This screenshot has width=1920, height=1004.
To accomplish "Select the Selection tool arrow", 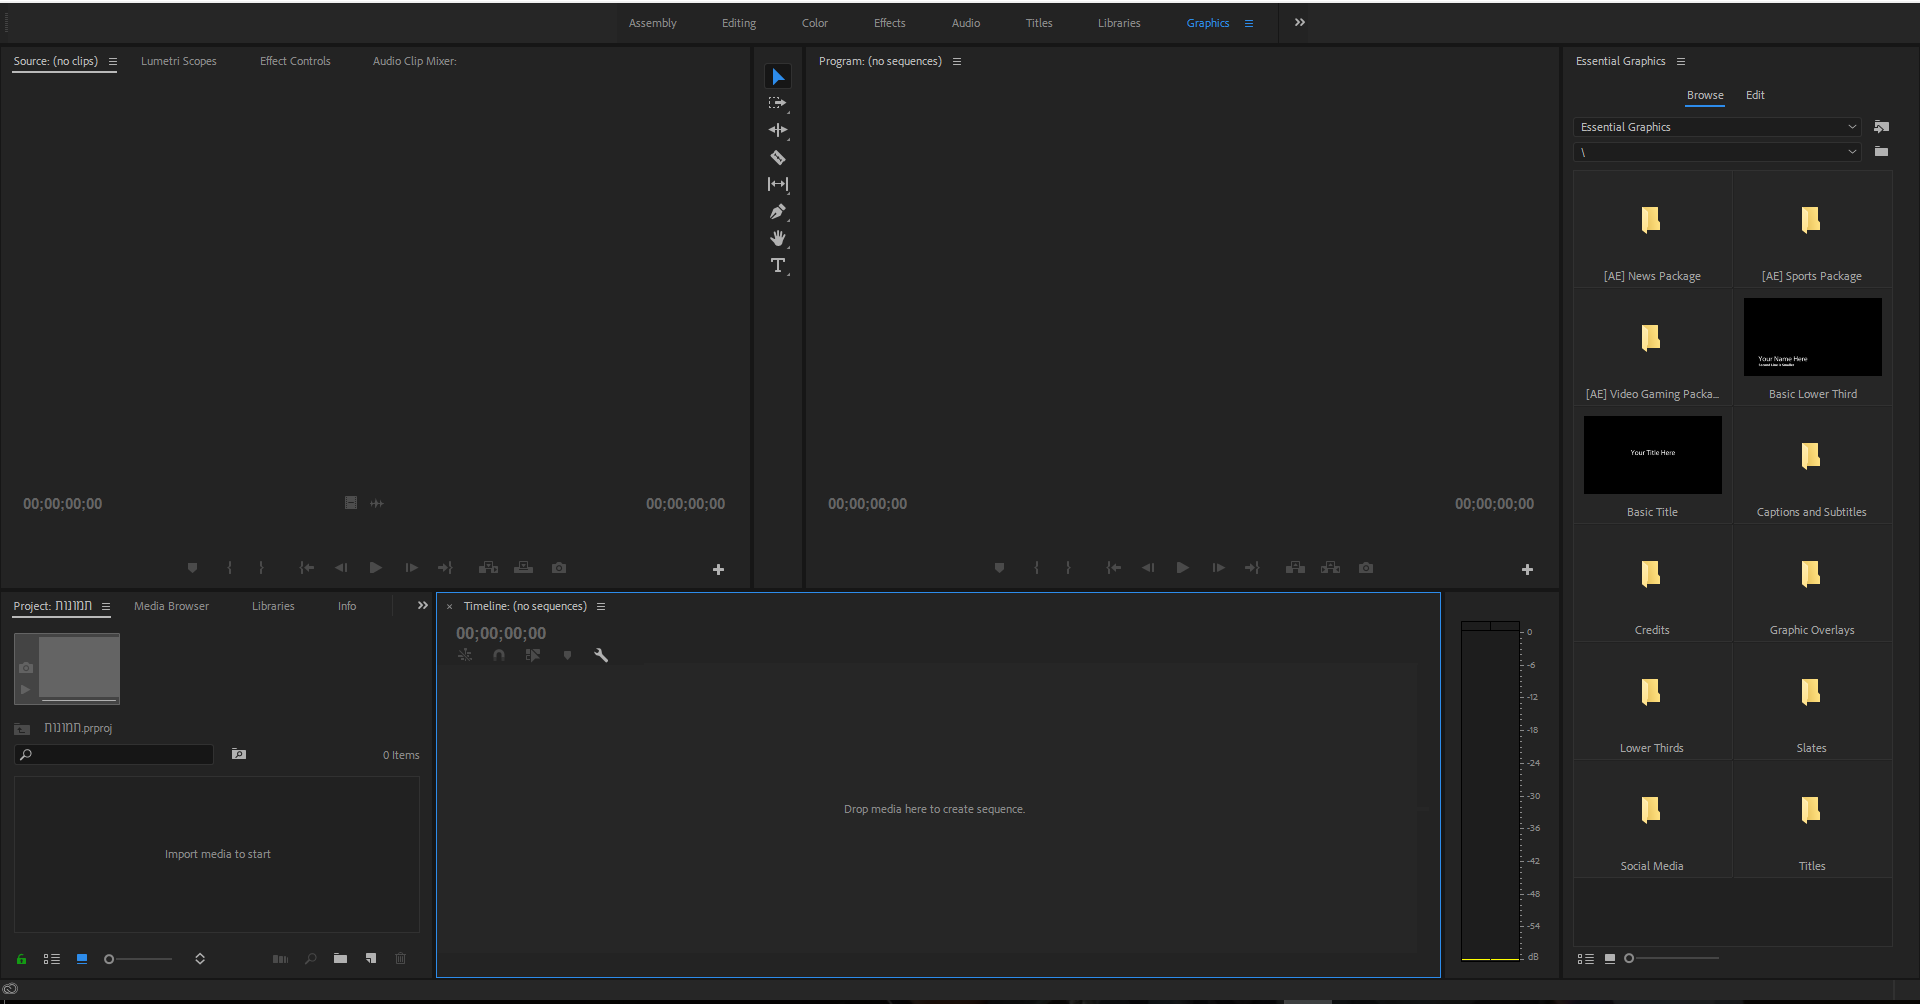I will 778,77.
